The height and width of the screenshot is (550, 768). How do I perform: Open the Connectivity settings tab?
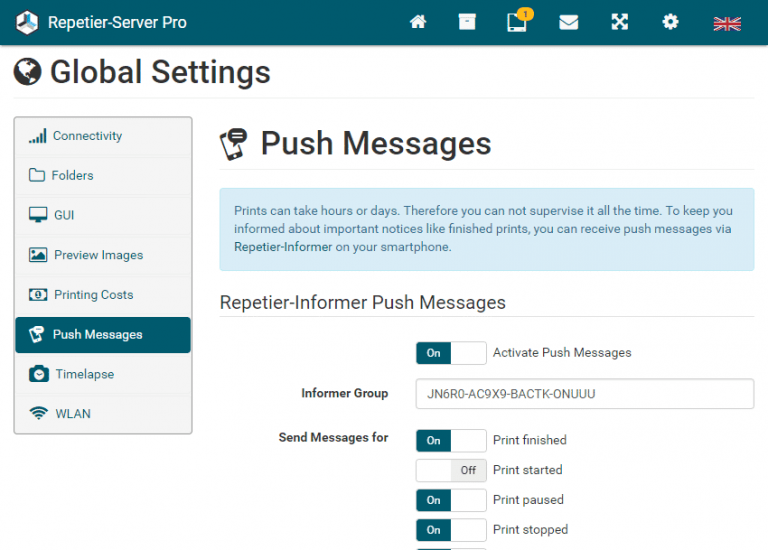[103, 136]
